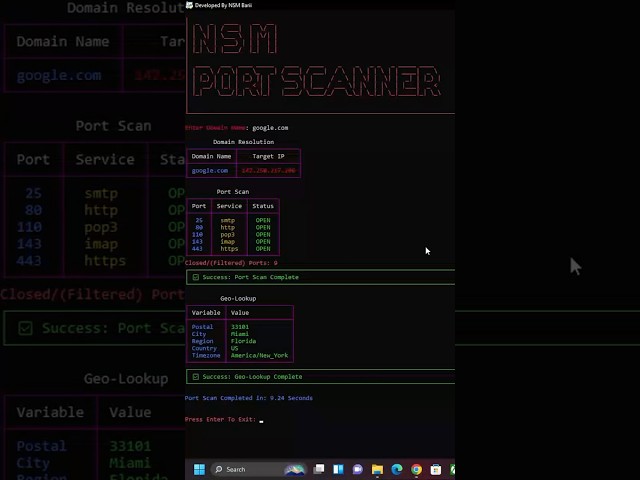
Task: Select country value 'US'
Action: (x=234, y=348)
